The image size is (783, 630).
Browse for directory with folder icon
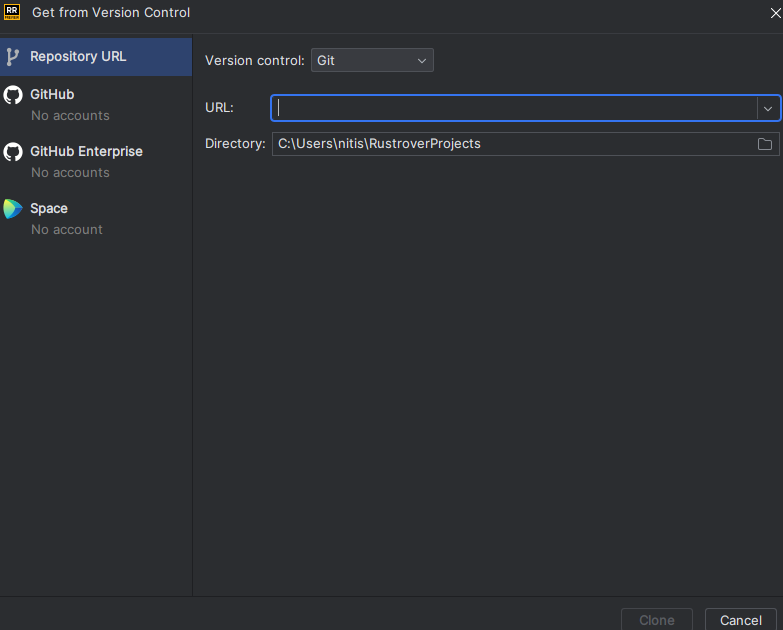765,144
